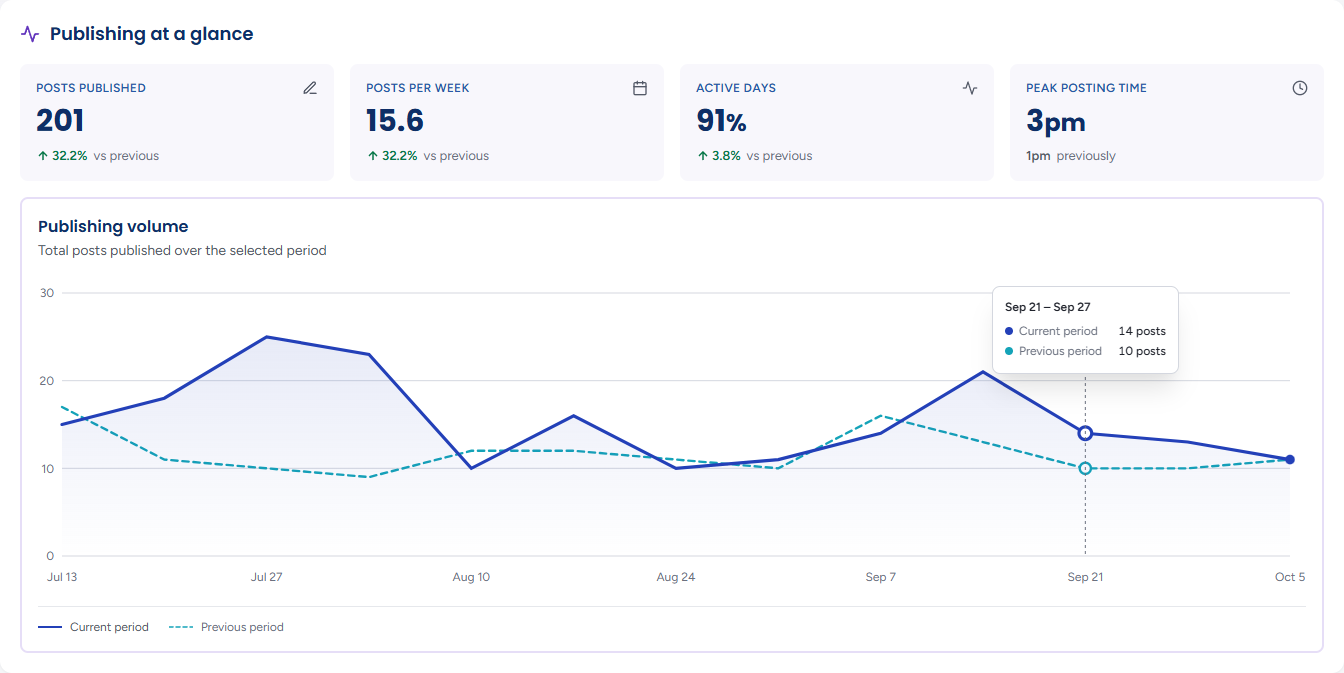Click the calendar icon on Posts Per Week card
The image size is (1344, 673).
coord(640,88)
